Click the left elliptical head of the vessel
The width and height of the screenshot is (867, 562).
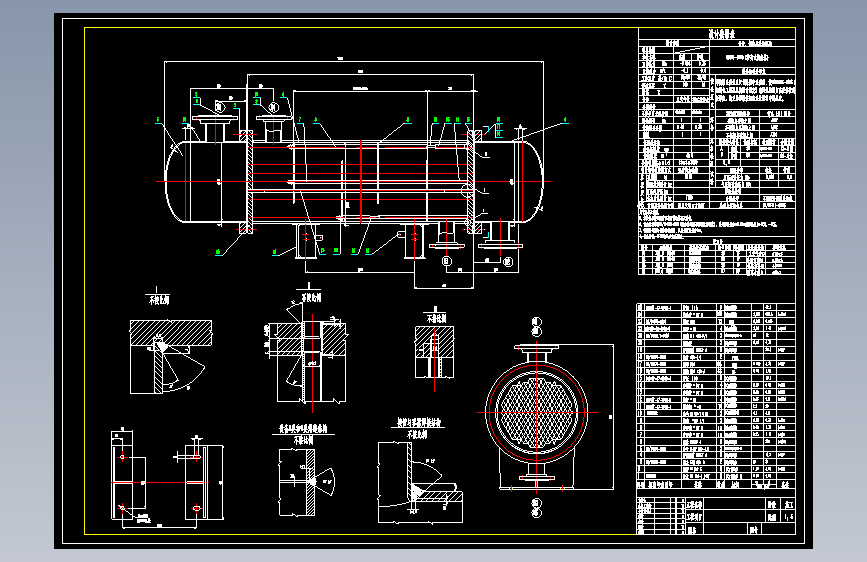(x=176, y=181)
